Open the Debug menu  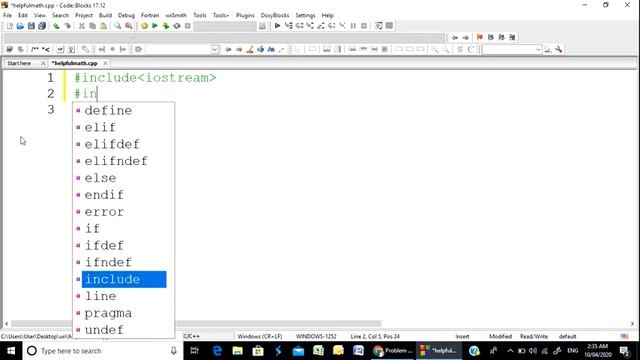[126, 15]
